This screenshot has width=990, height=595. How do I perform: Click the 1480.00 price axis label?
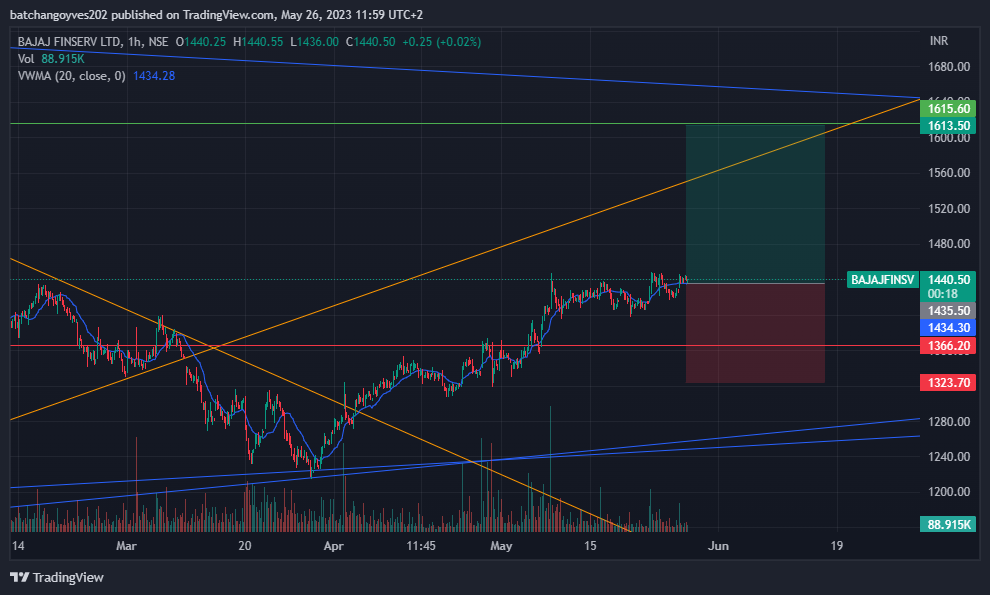coord(948,244)
